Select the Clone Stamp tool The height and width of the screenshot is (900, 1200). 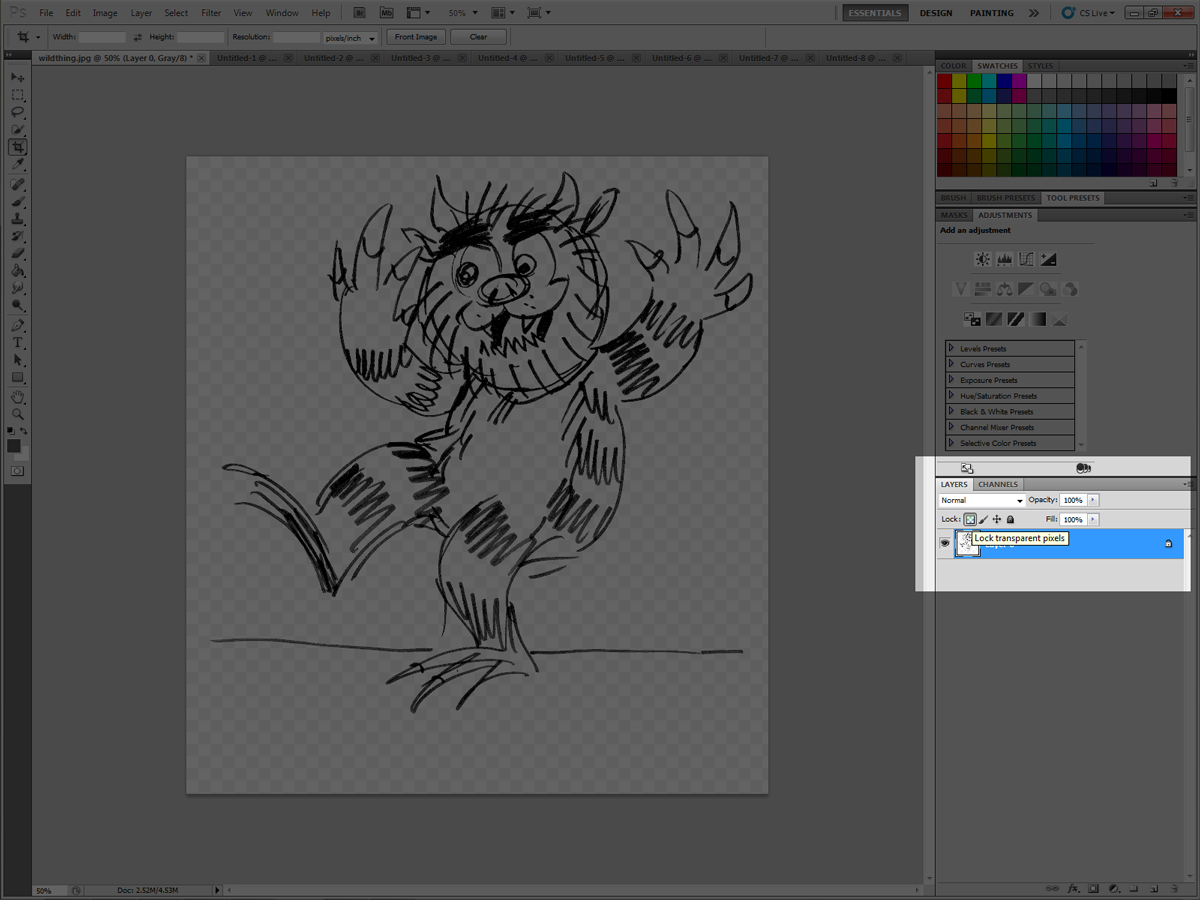(x=18, y=219)
